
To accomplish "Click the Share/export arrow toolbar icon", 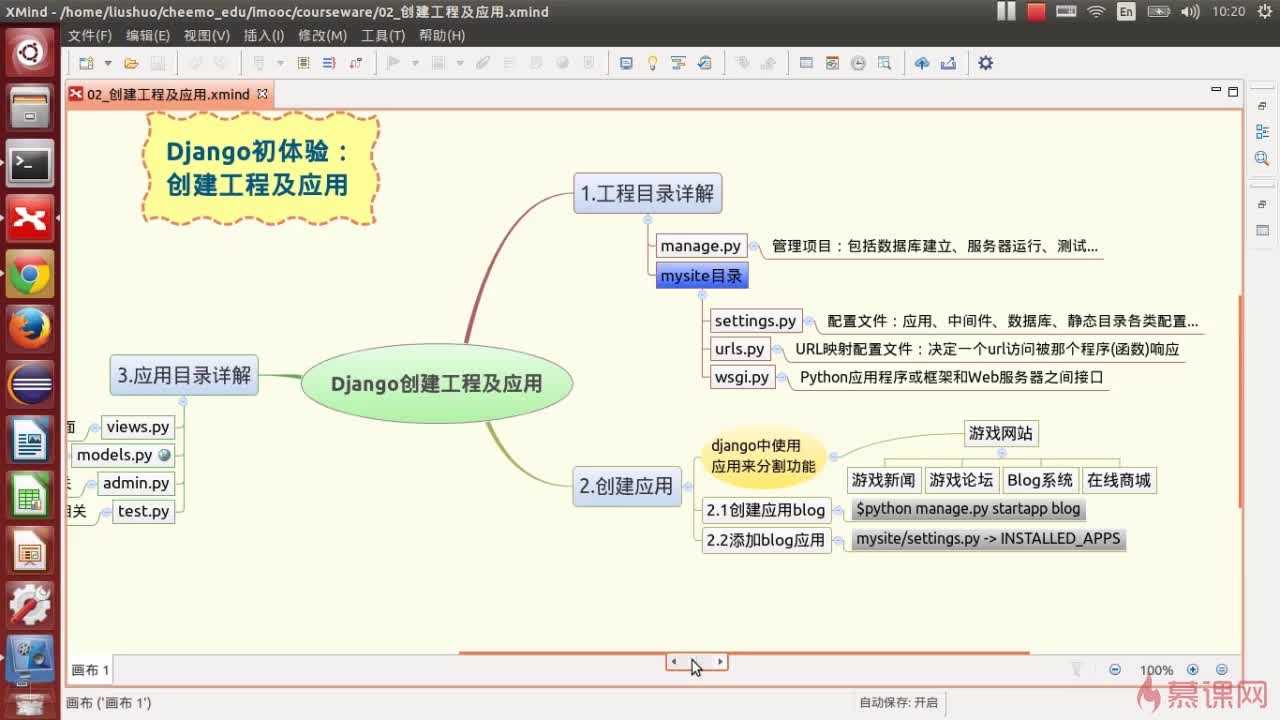I will (948, 63).
